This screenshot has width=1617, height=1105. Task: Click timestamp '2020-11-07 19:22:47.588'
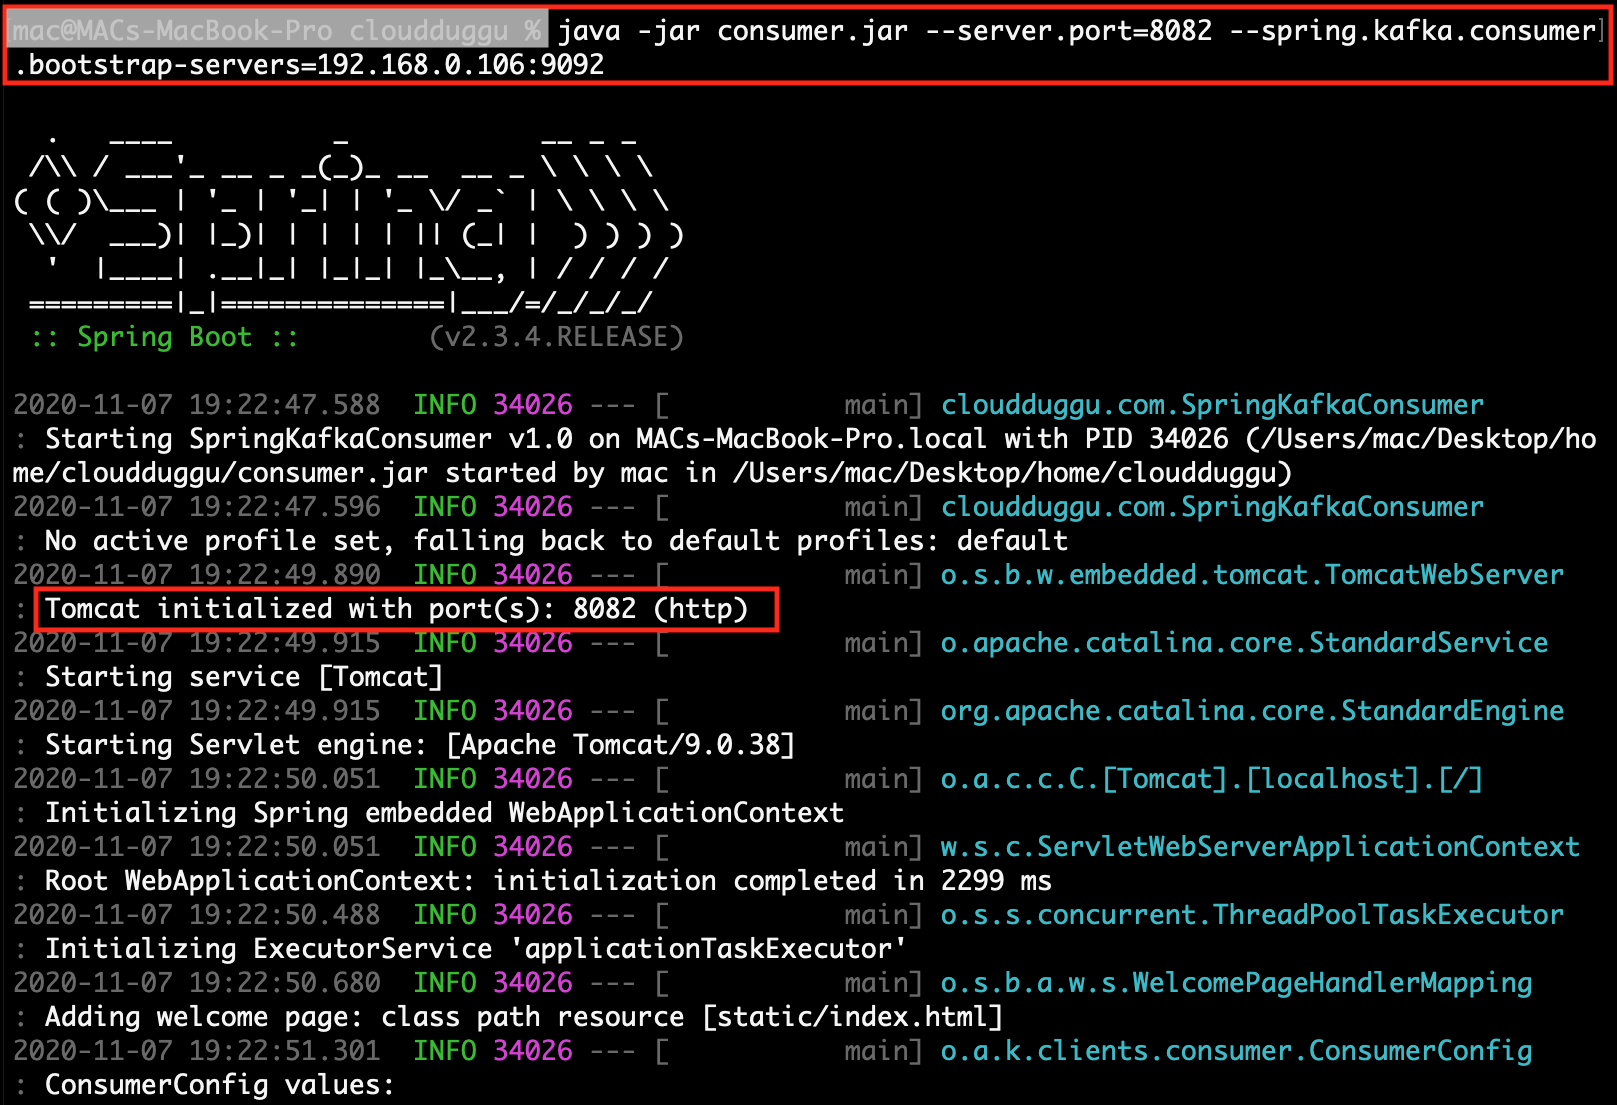196,405
